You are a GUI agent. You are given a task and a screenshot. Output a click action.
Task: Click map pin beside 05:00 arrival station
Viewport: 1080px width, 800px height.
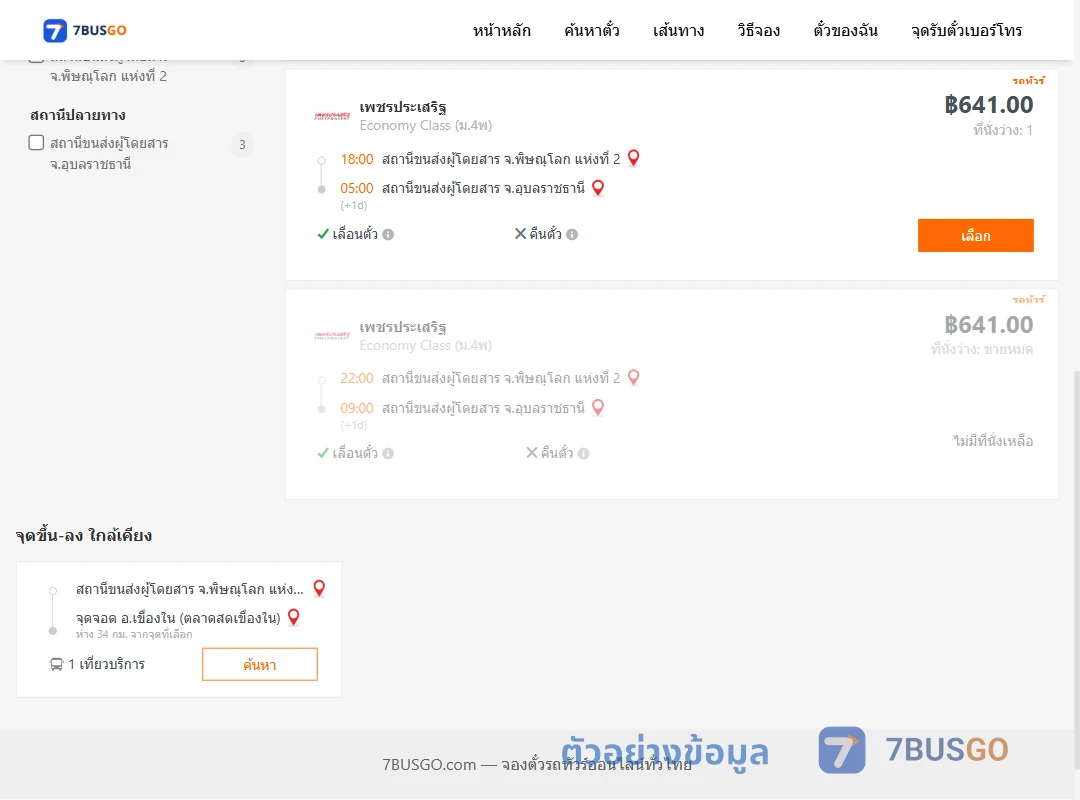598,187
